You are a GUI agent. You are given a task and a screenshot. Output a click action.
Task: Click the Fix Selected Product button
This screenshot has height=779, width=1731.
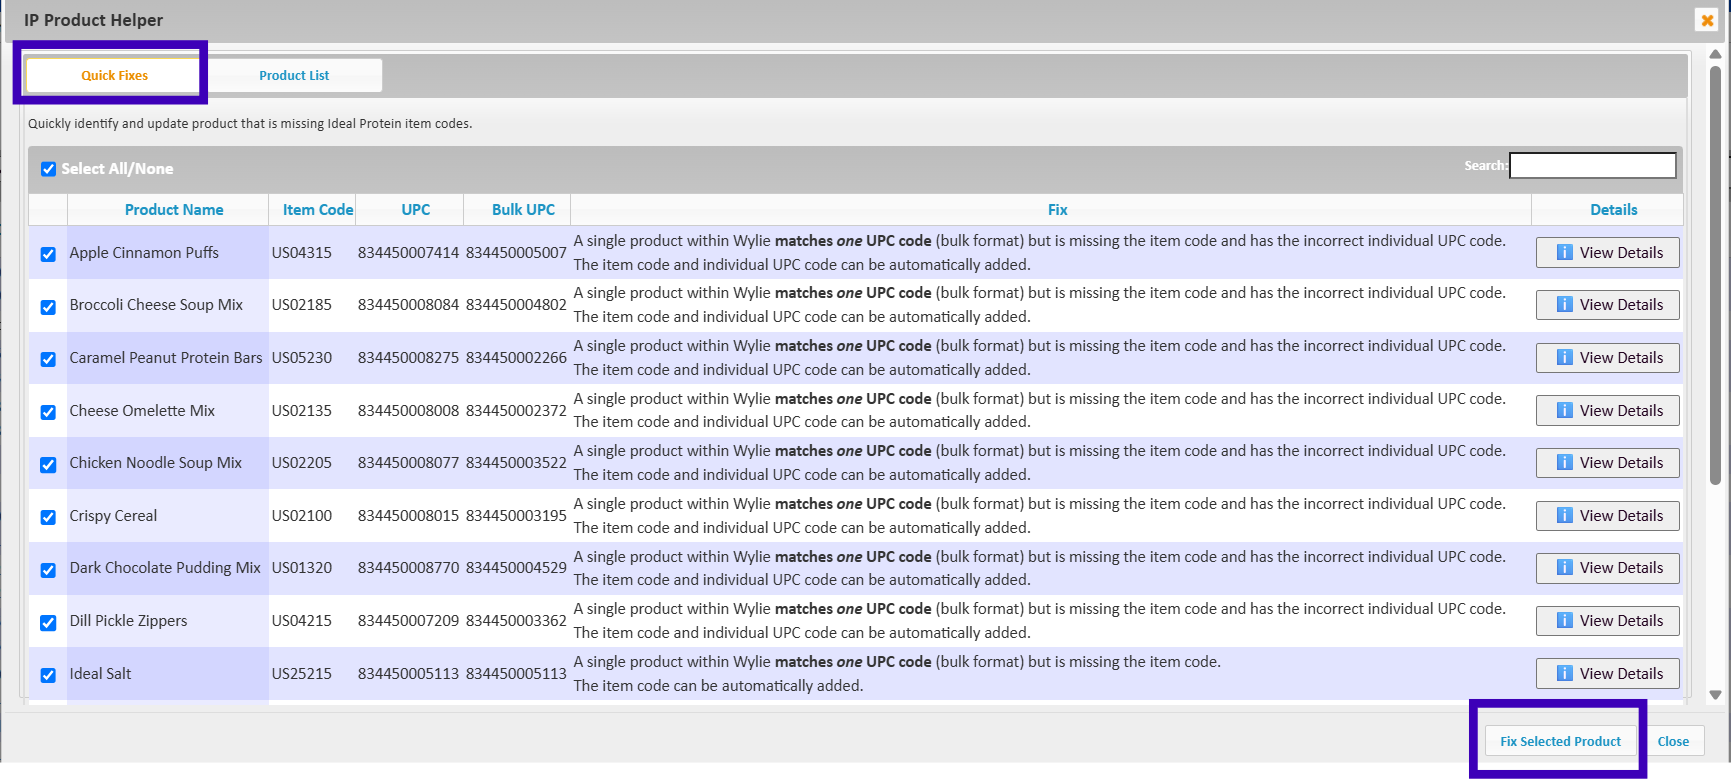[x=1560, y=741]
